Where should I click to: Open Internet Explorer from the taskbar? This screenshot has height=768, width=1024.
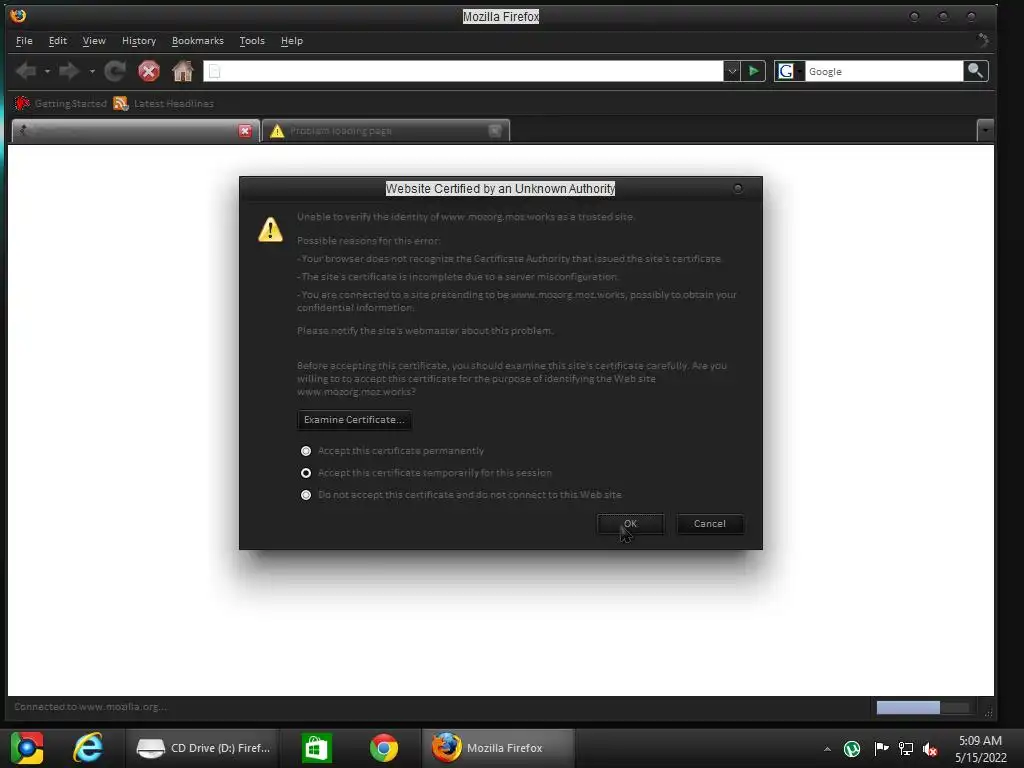[x=88, y=748]
